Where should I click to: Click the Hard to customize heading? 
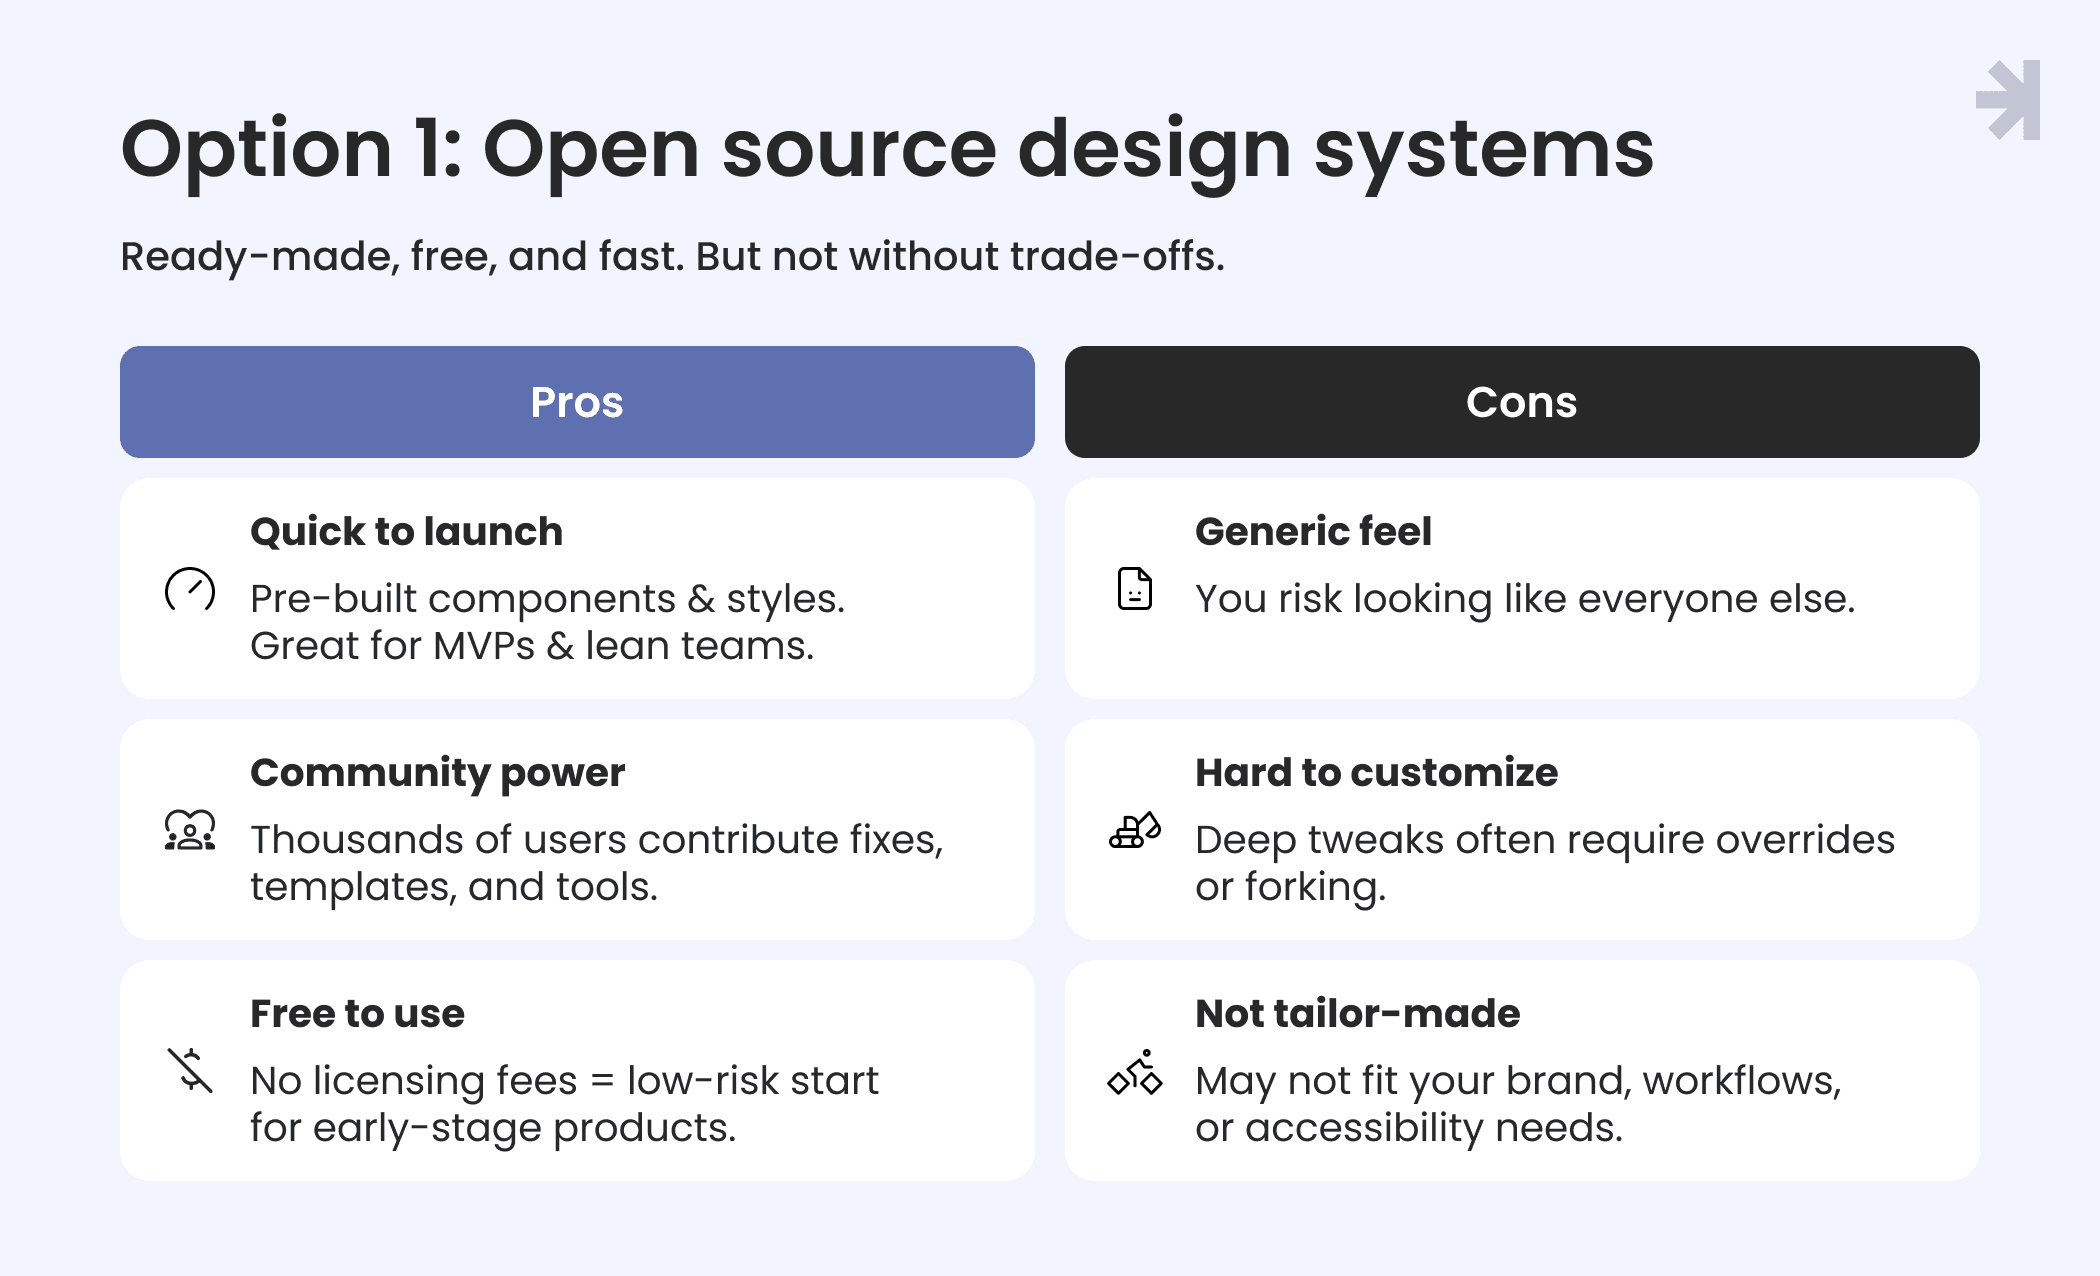[1376, 772]
